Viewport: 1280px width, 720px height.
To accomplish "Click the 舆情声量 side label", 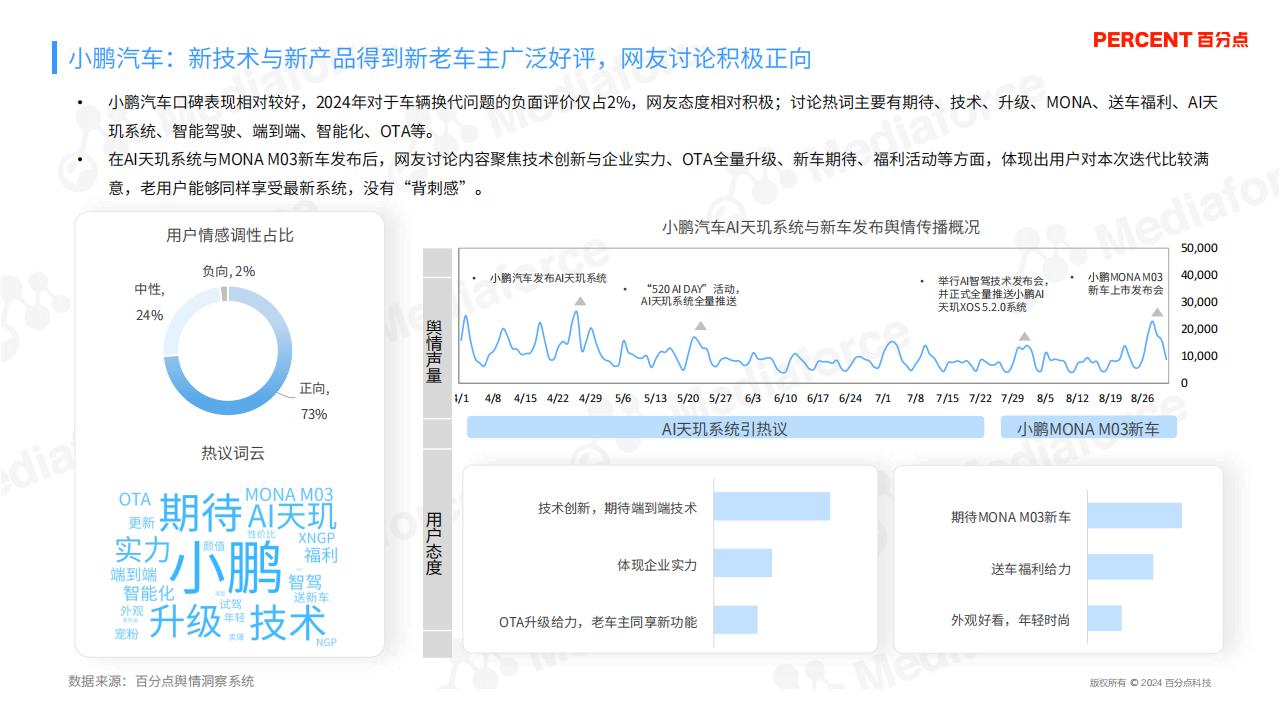I will pos(434,352).
